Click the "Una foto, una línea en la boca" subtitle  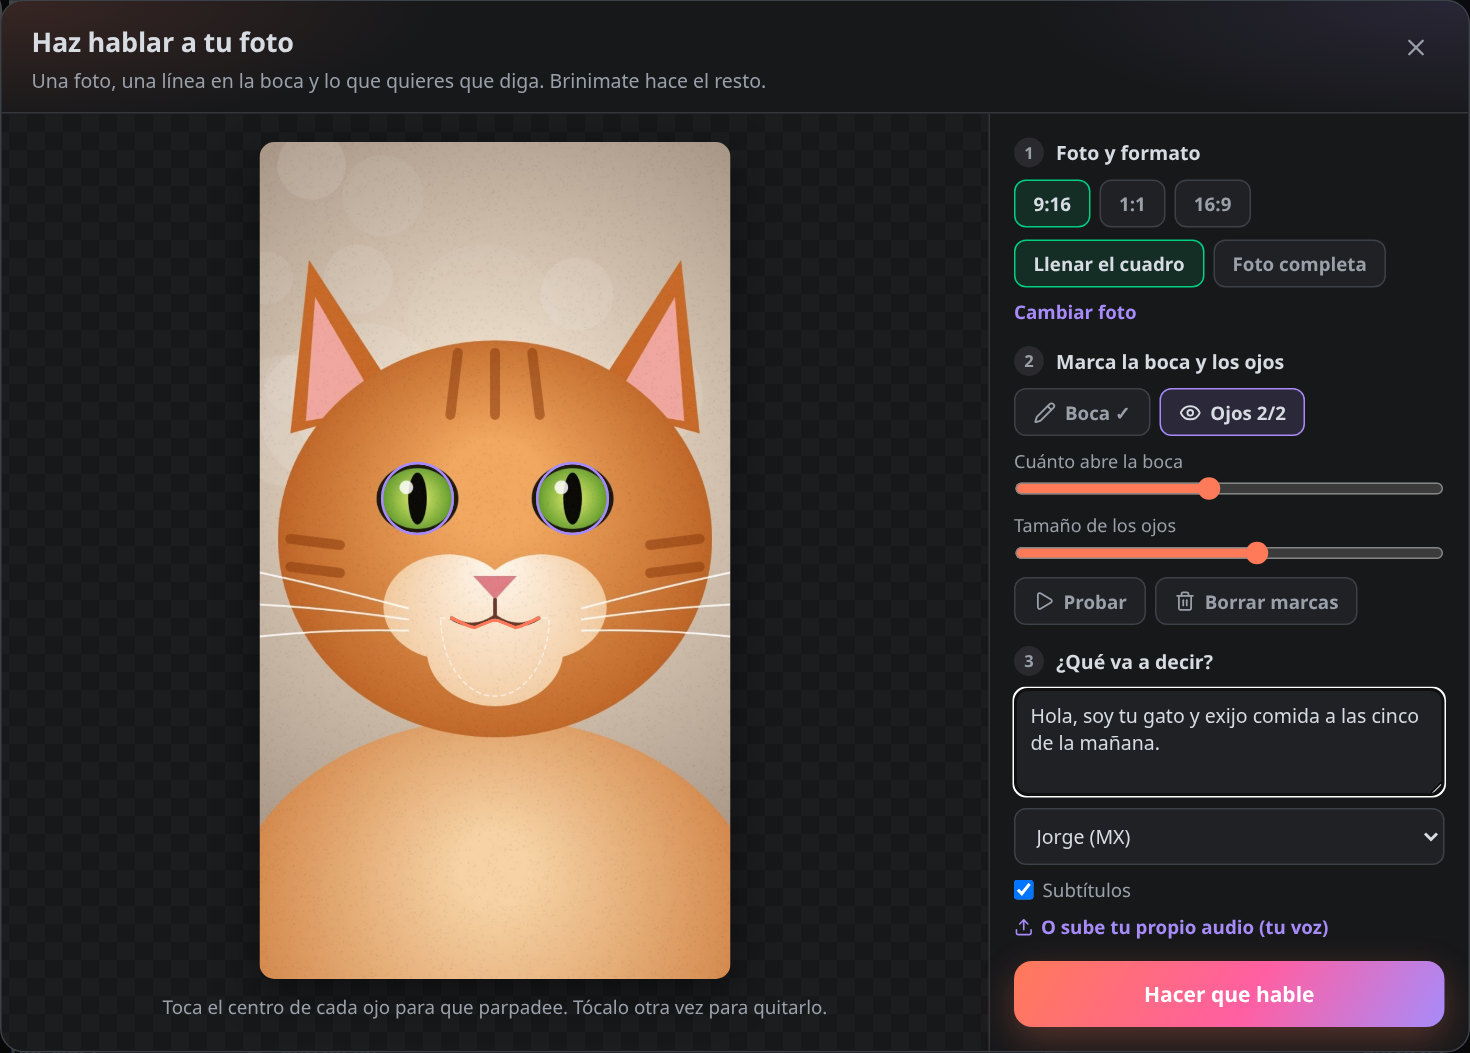[x=399, y=81]
